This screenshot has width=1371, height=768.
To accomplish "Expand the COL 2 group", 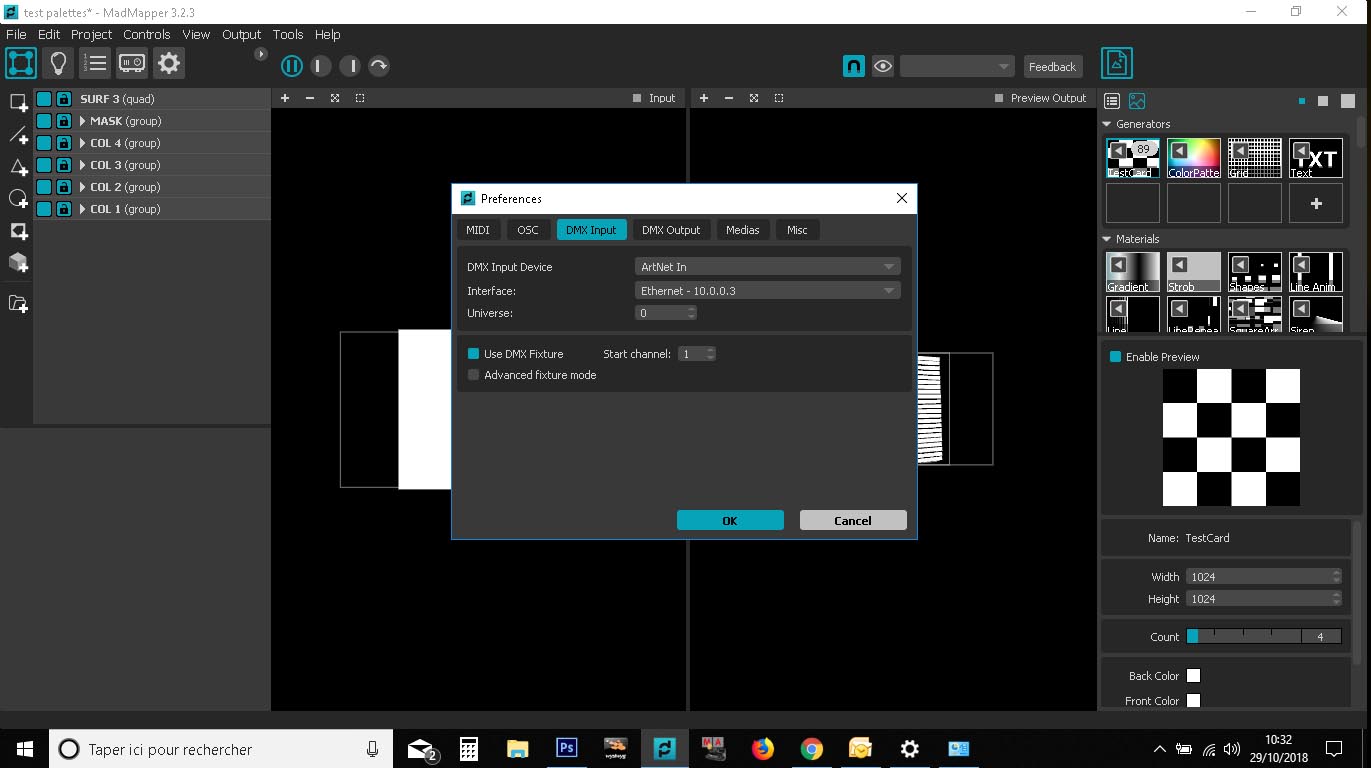I will pyautogui.click(x=83, y=187).
